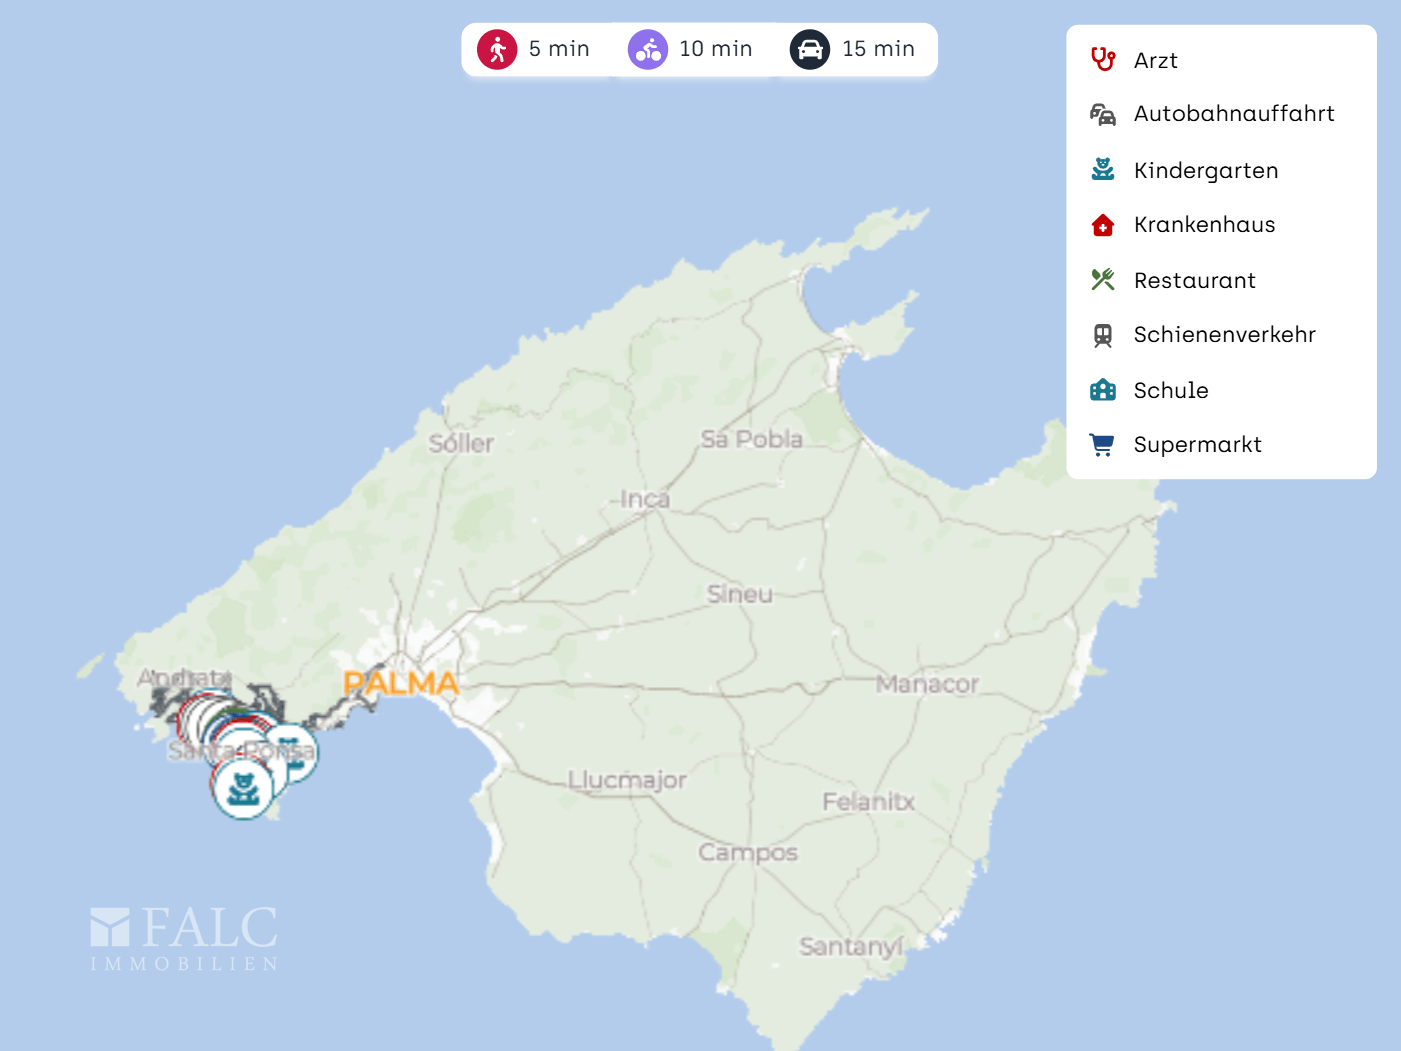Select the Schule building icon

pyautogui.click(x=1102, y=390)
